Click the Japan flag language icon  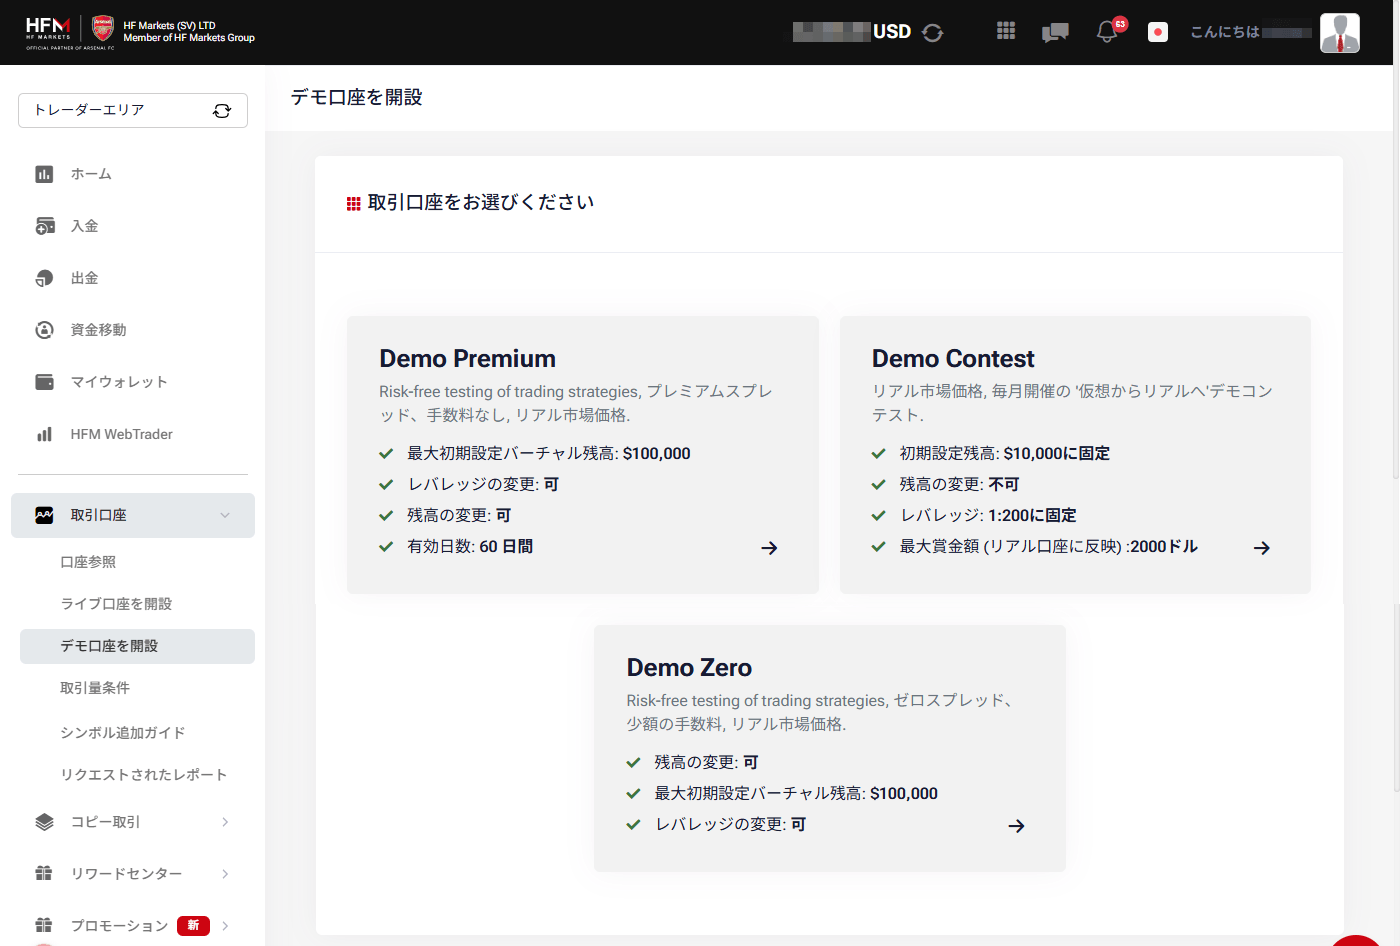(x=1158, y=32)
